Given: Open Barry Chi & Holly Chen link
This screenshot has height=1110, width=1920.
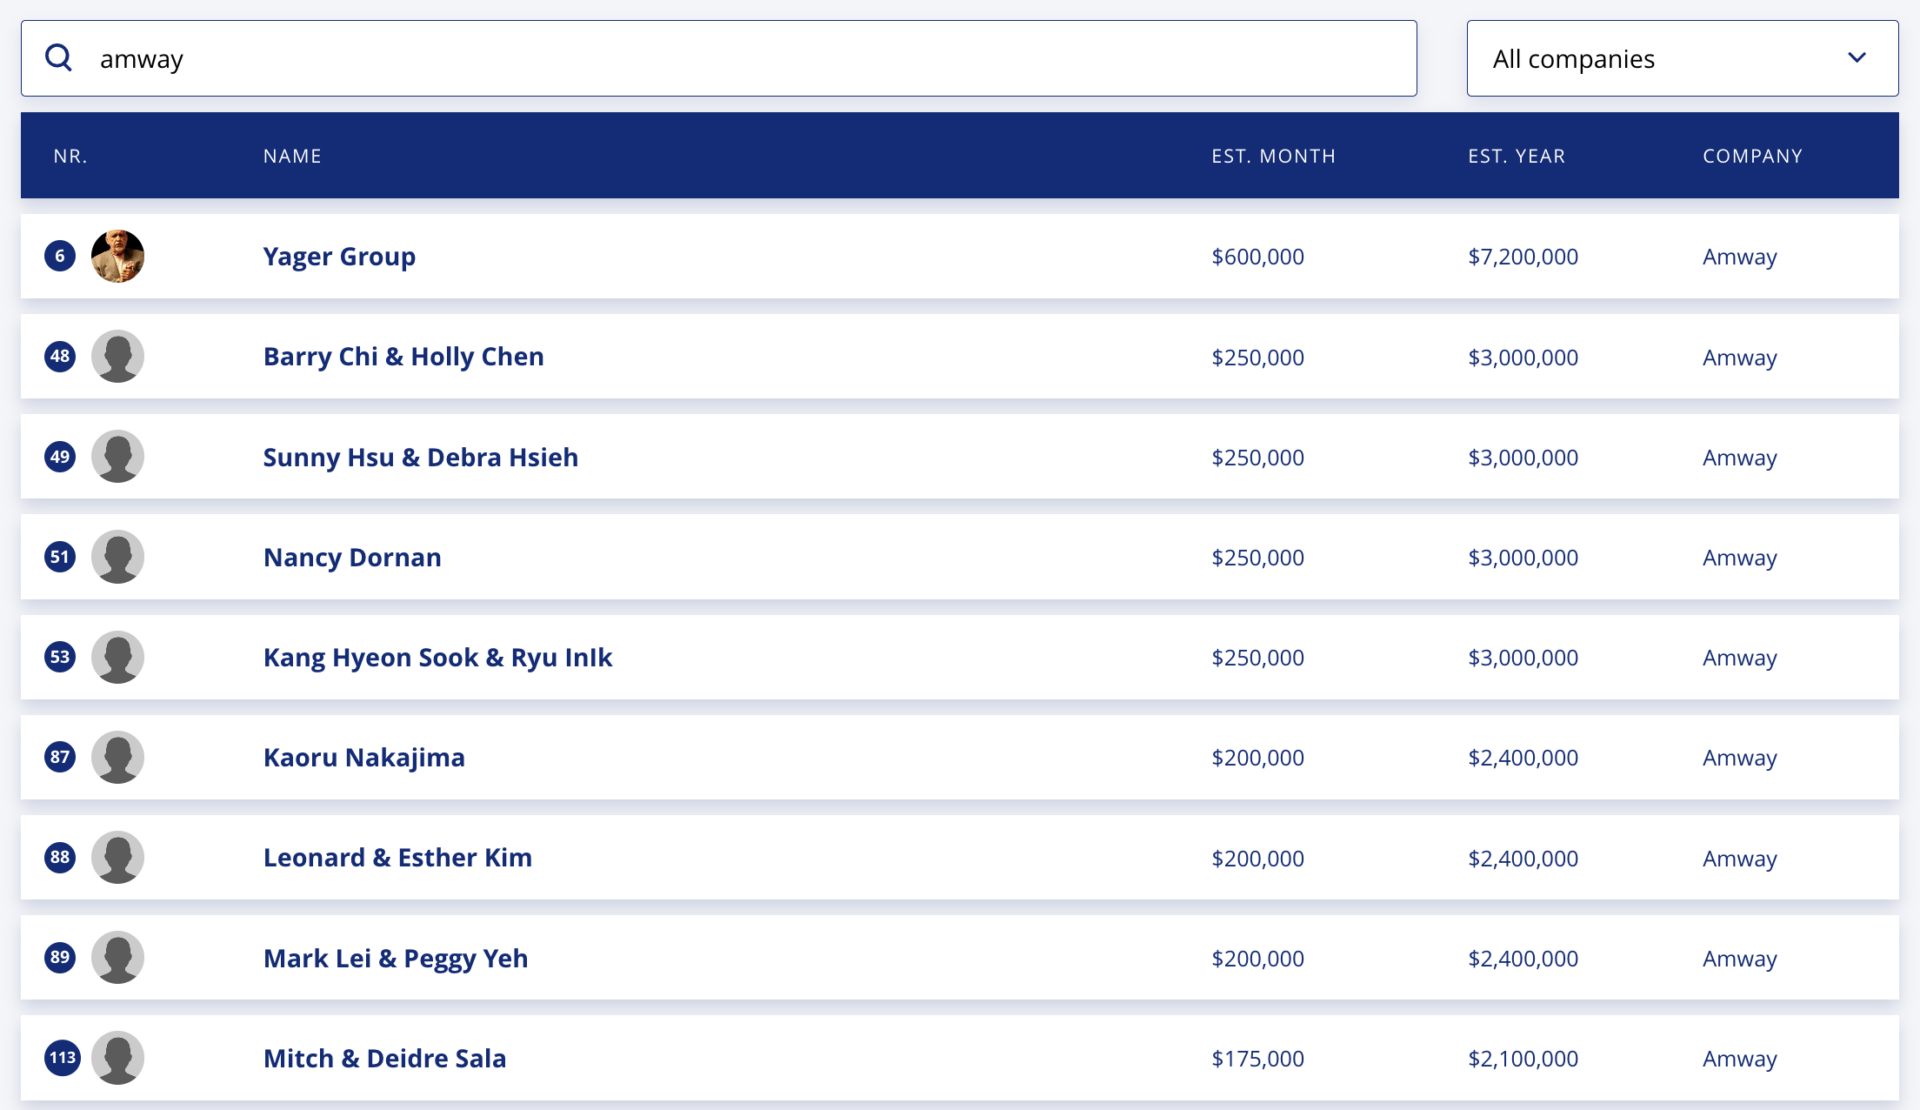Looking at the screenshot, I should [x=403, y=357].
